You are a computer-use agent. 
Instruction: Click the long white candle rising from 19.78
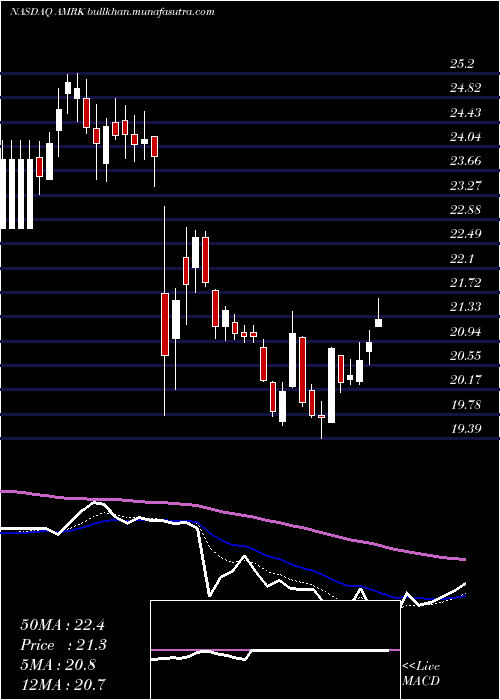(x=331, y=385)
